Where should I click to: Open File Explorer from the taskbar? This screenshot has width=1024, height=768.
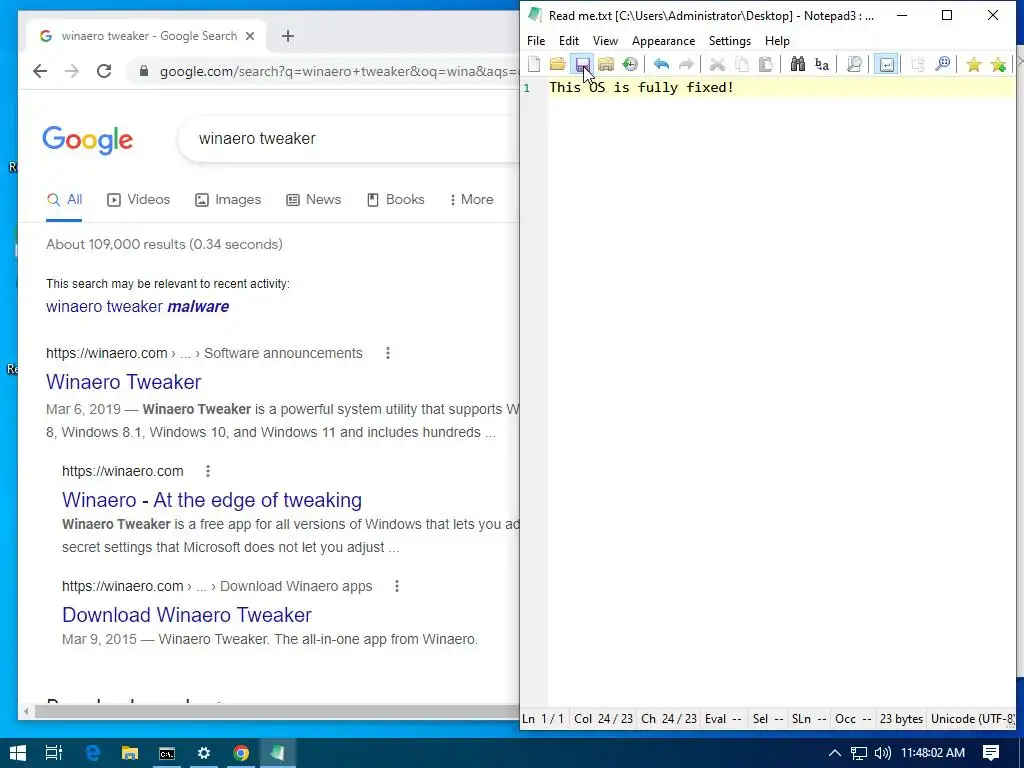tap(130, 753)
